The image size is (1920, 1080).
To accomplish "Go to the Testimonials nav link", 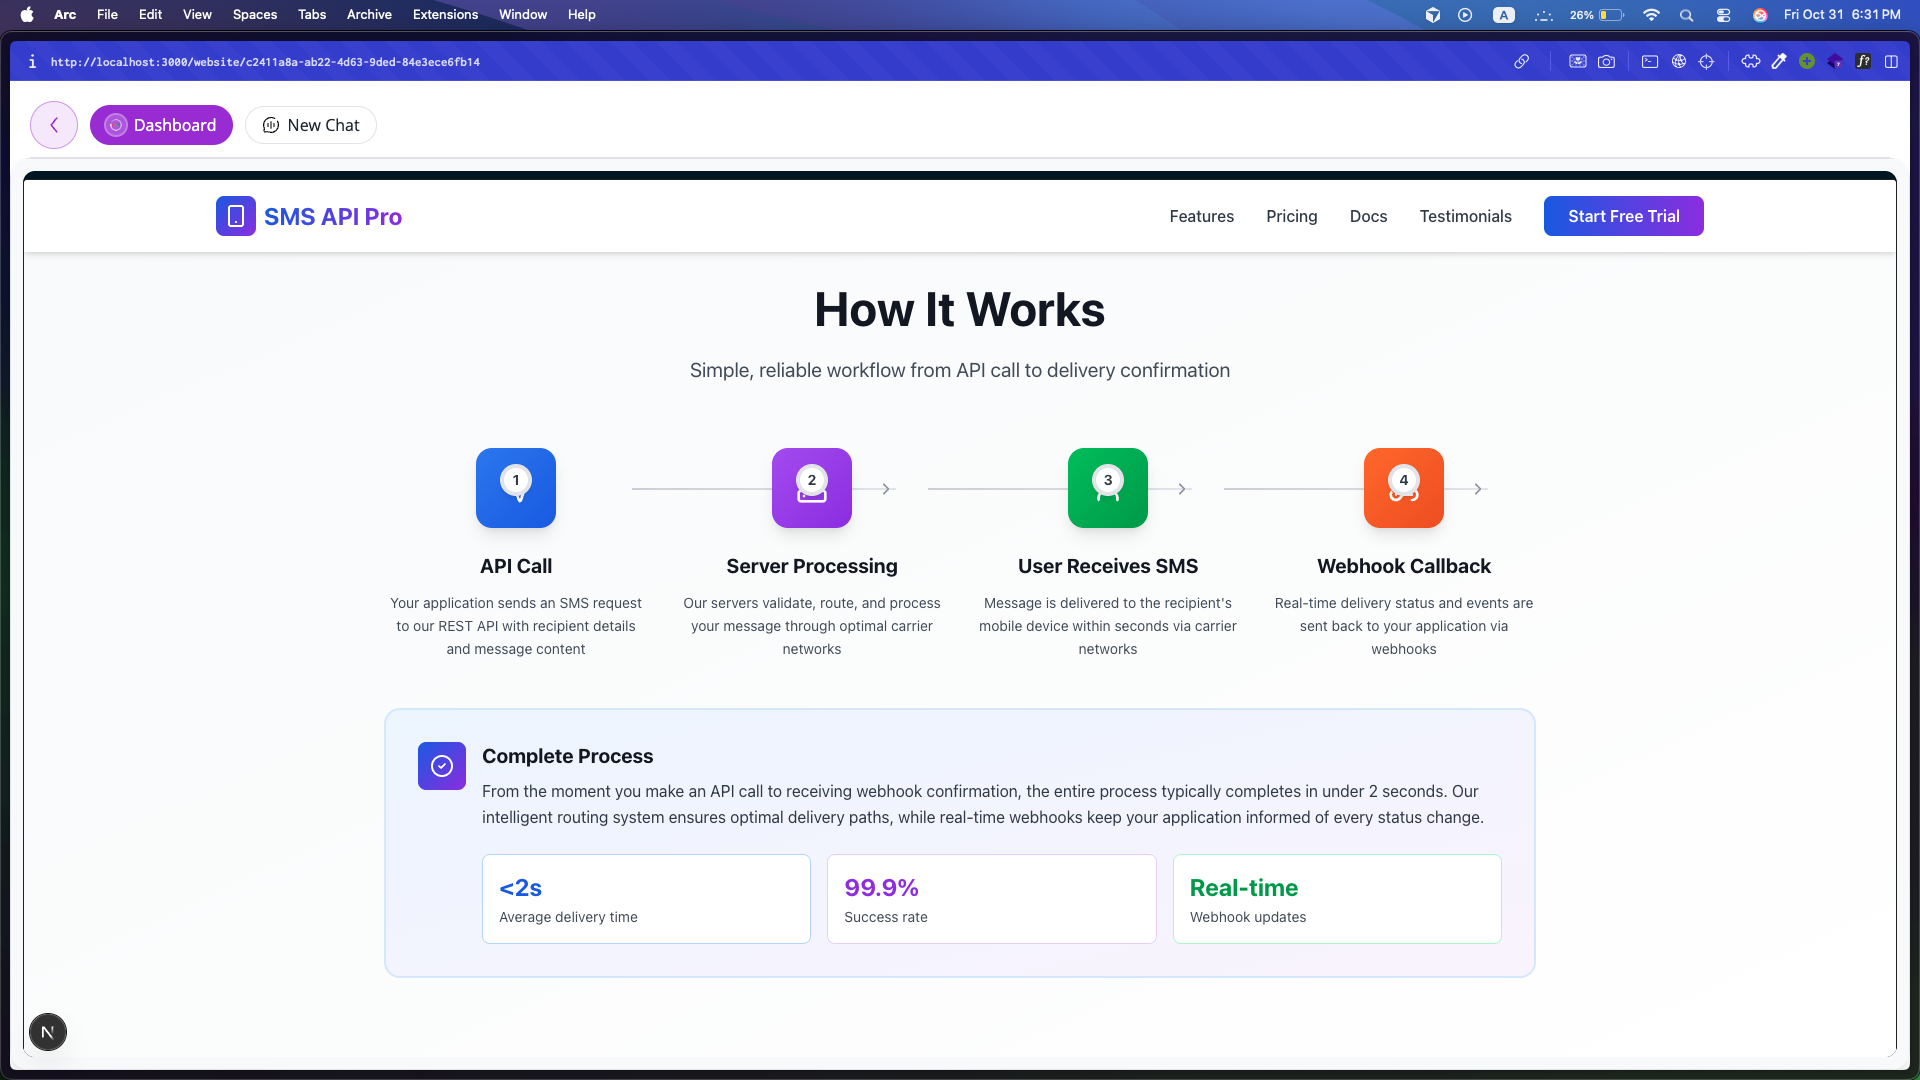I will [x=1465, y=216].
